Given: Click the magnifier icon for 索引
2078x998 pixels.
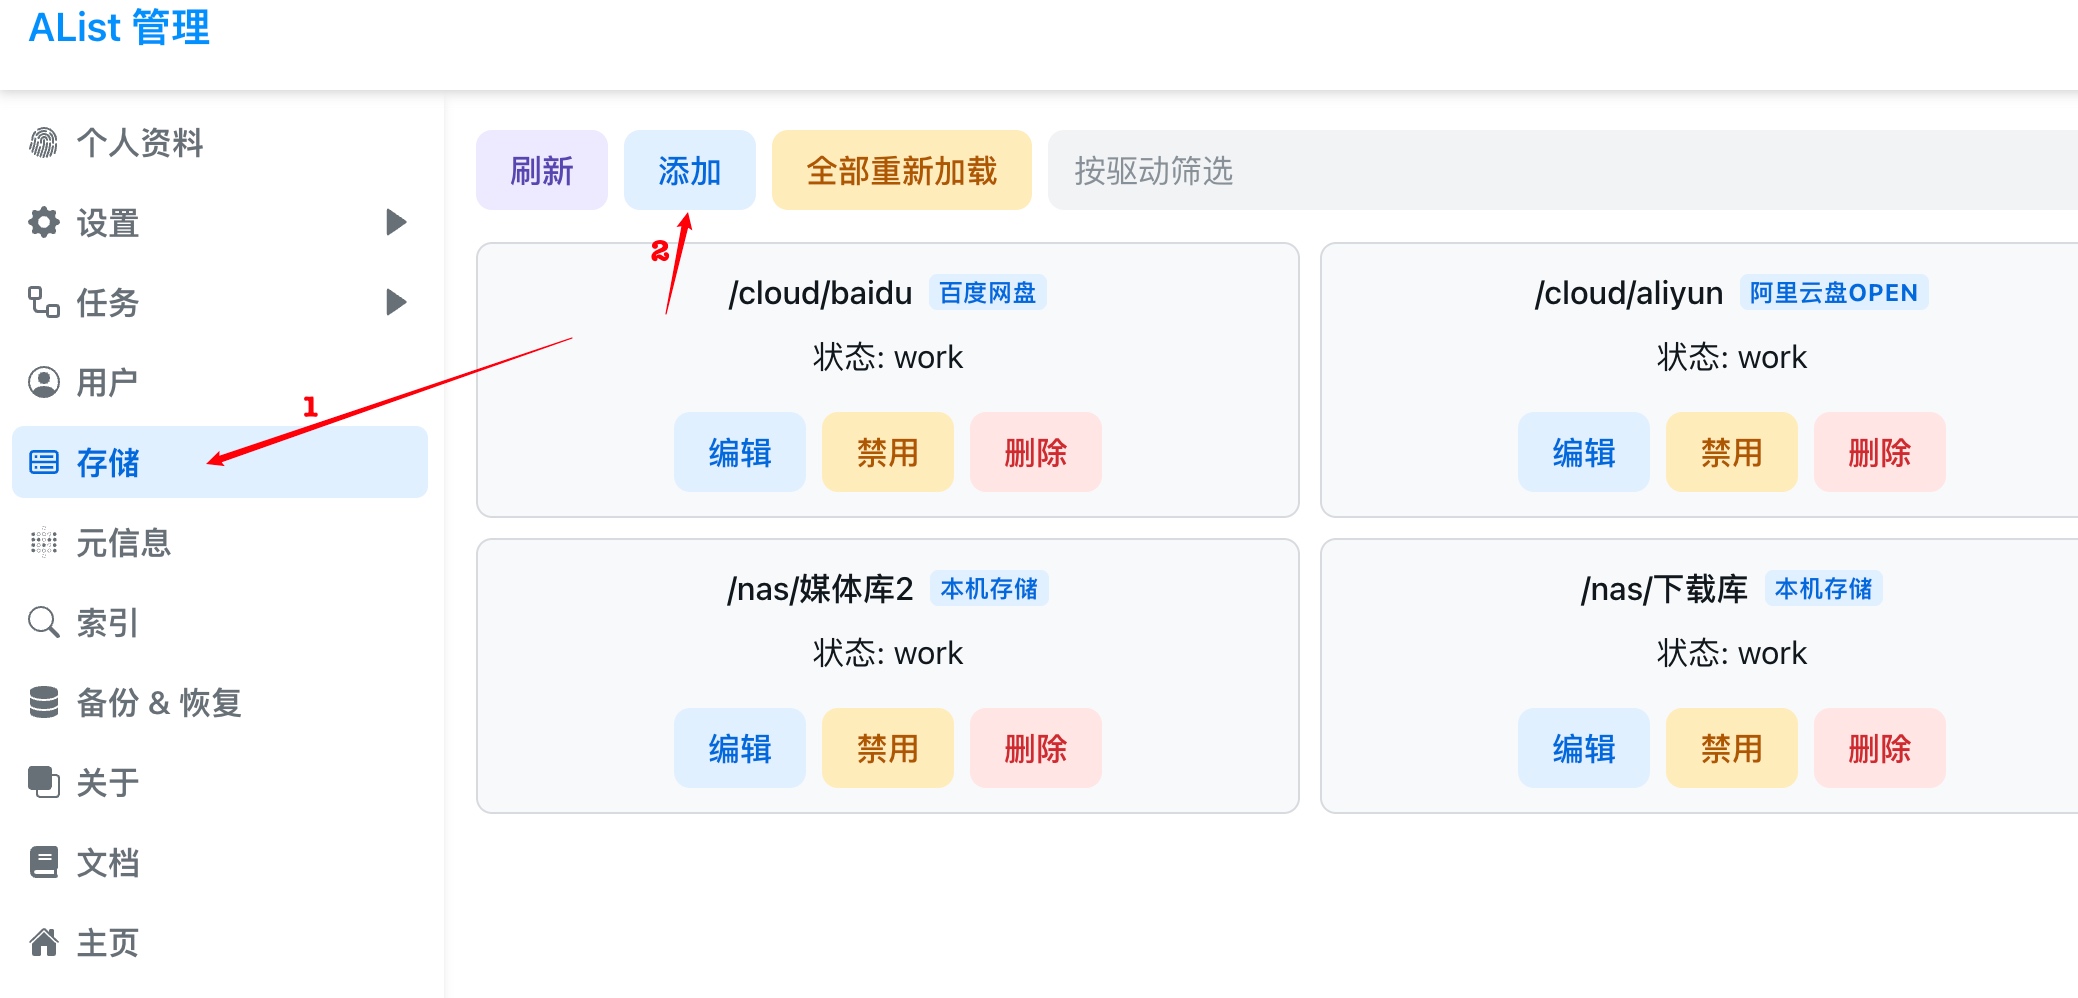Looking at the screenshot, I should tap(43, 622).
